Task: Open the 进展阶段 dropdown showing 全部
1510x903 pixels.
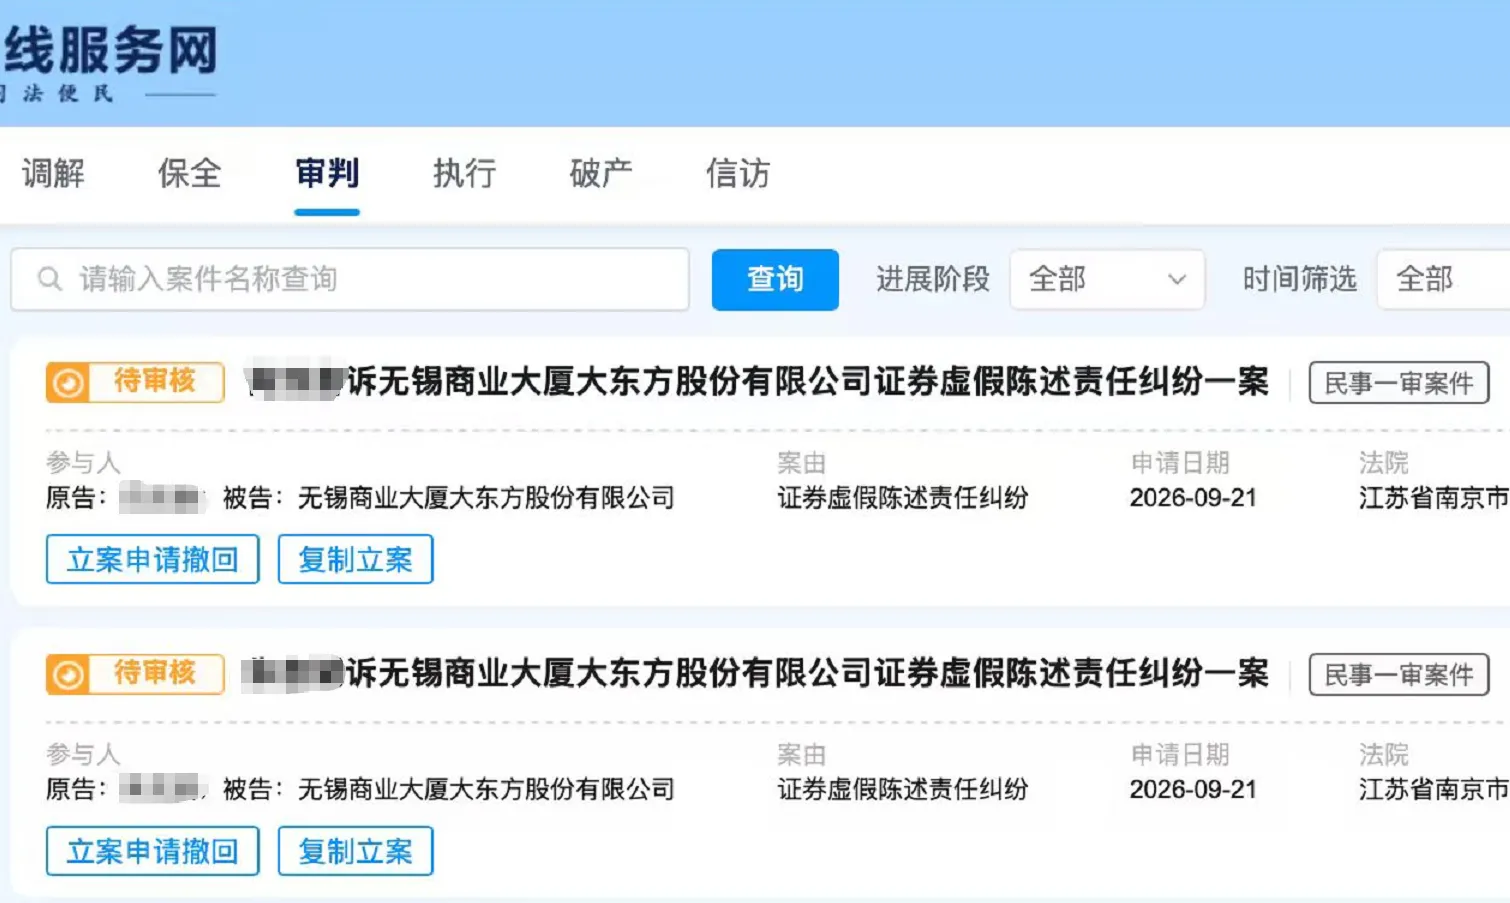Action: (1107, 279)
